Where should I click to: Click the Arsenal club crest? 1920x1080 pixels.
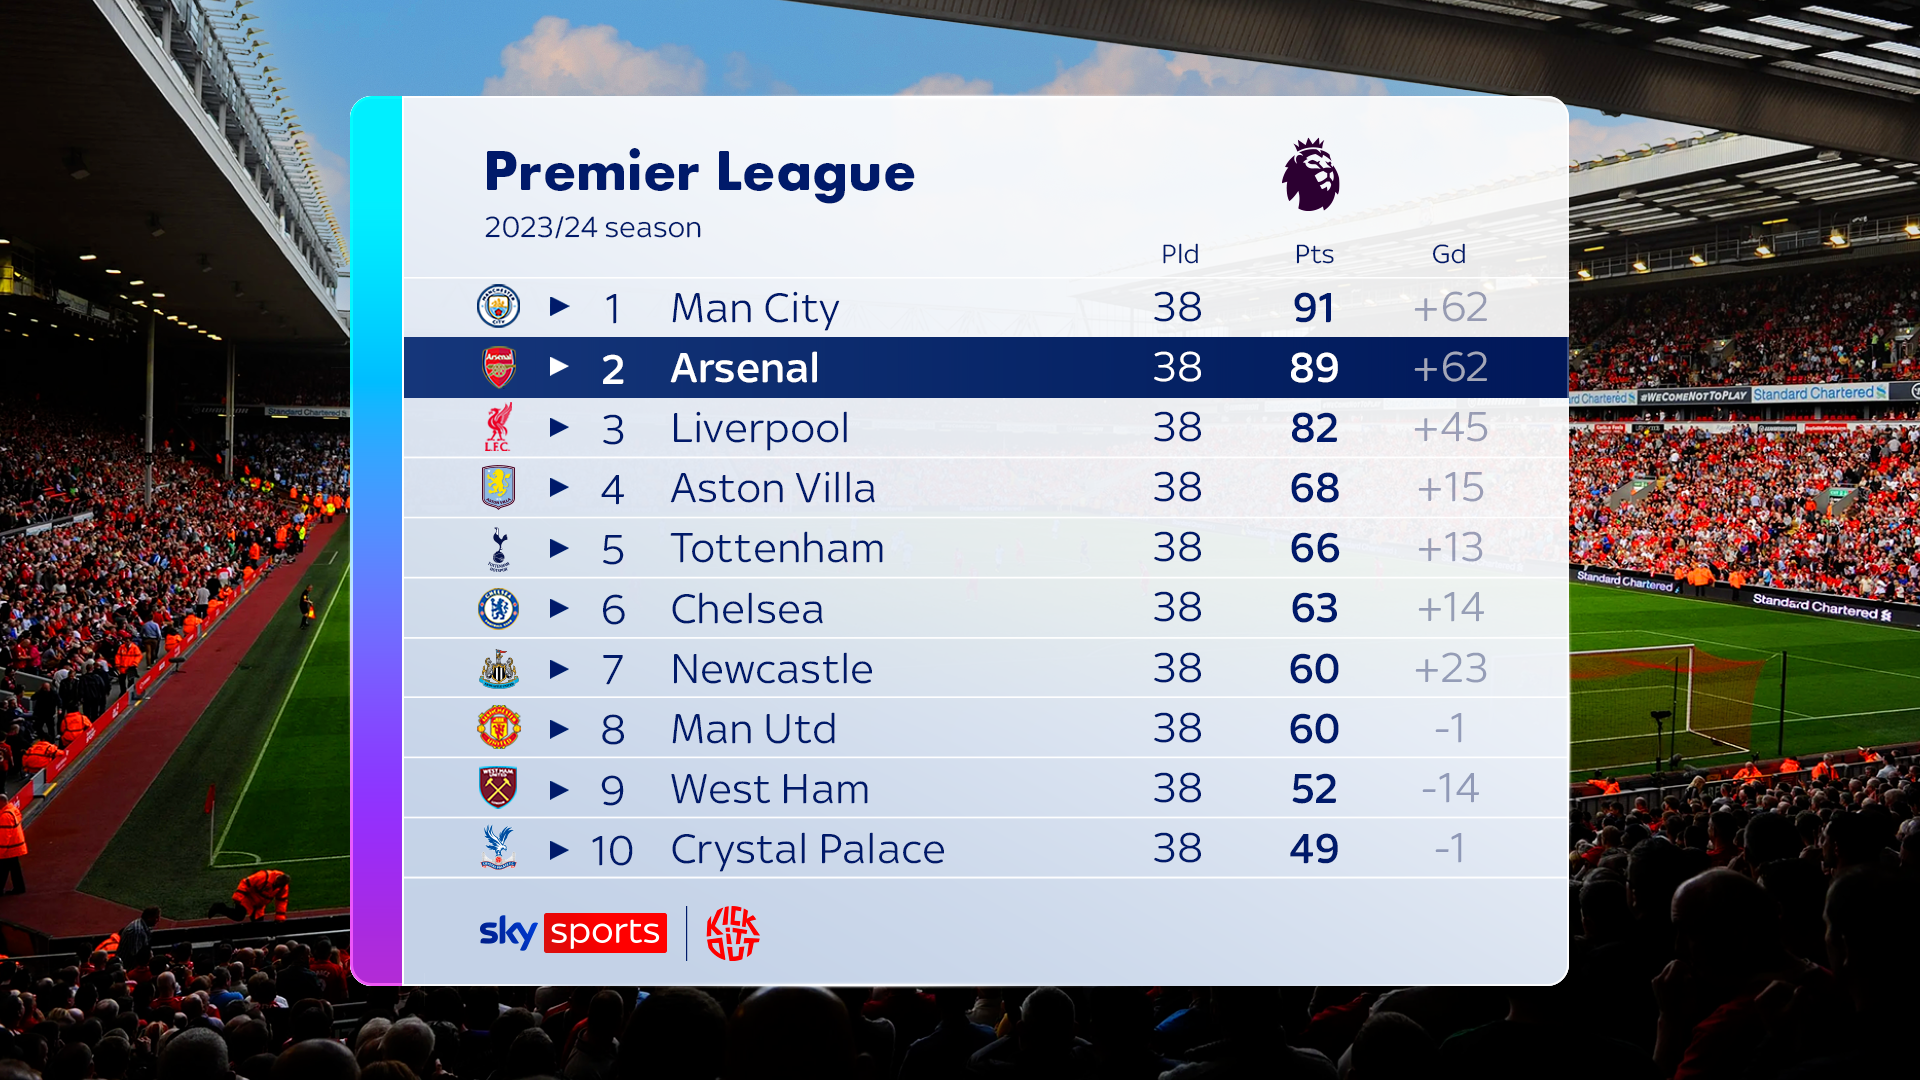click(x=498, y=368)
